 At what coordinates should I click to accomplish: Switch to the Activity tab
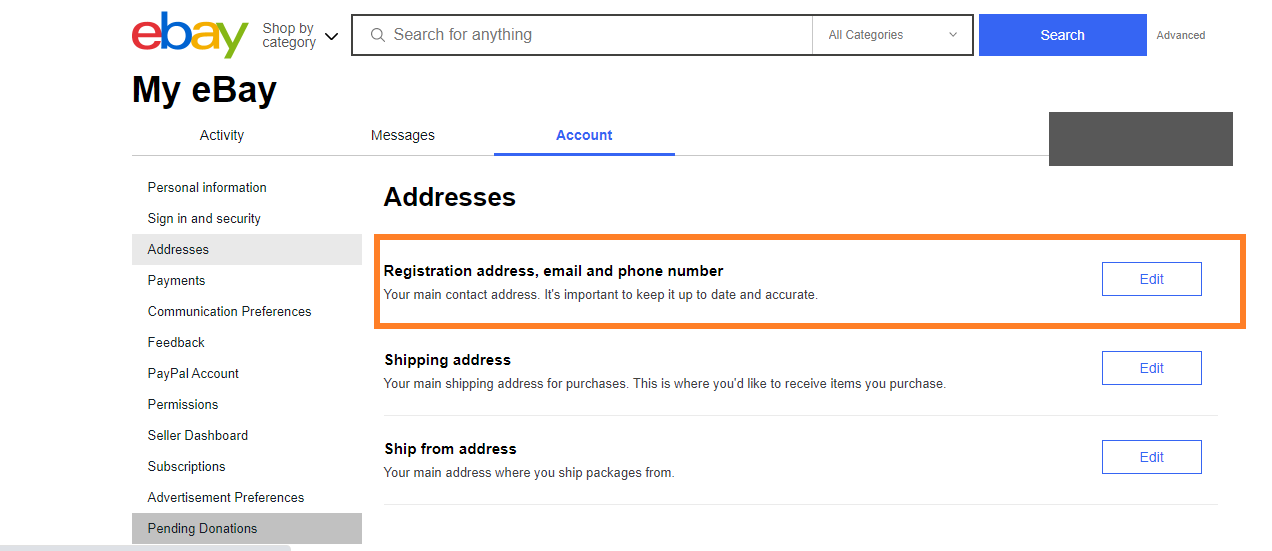tap(222, 135)
